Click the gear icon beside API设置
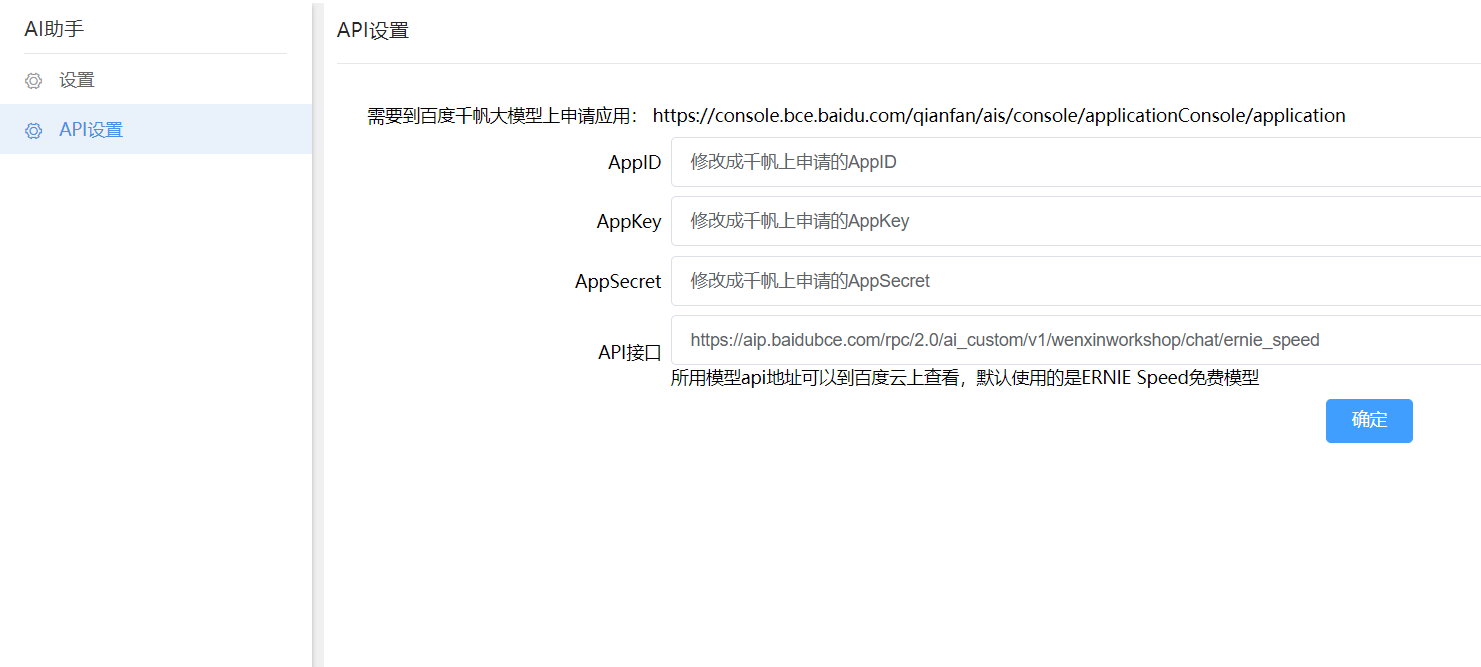The width and height of the screenshot is (1481, 667). click(34, 131)
